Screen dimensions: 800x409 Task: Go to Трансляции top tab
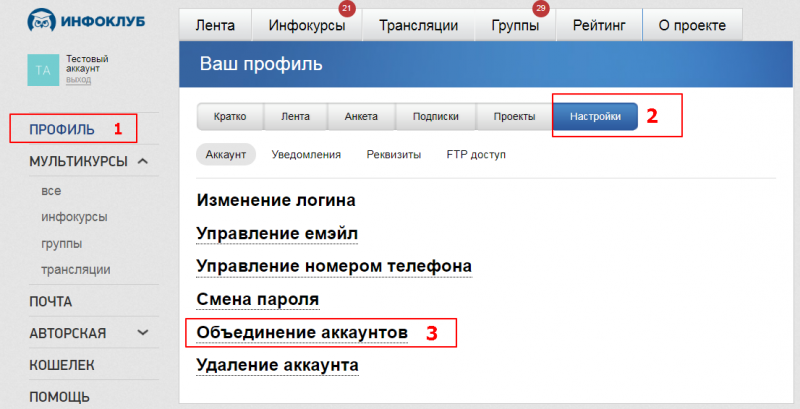pyautogui.click(x=418, y=25)
